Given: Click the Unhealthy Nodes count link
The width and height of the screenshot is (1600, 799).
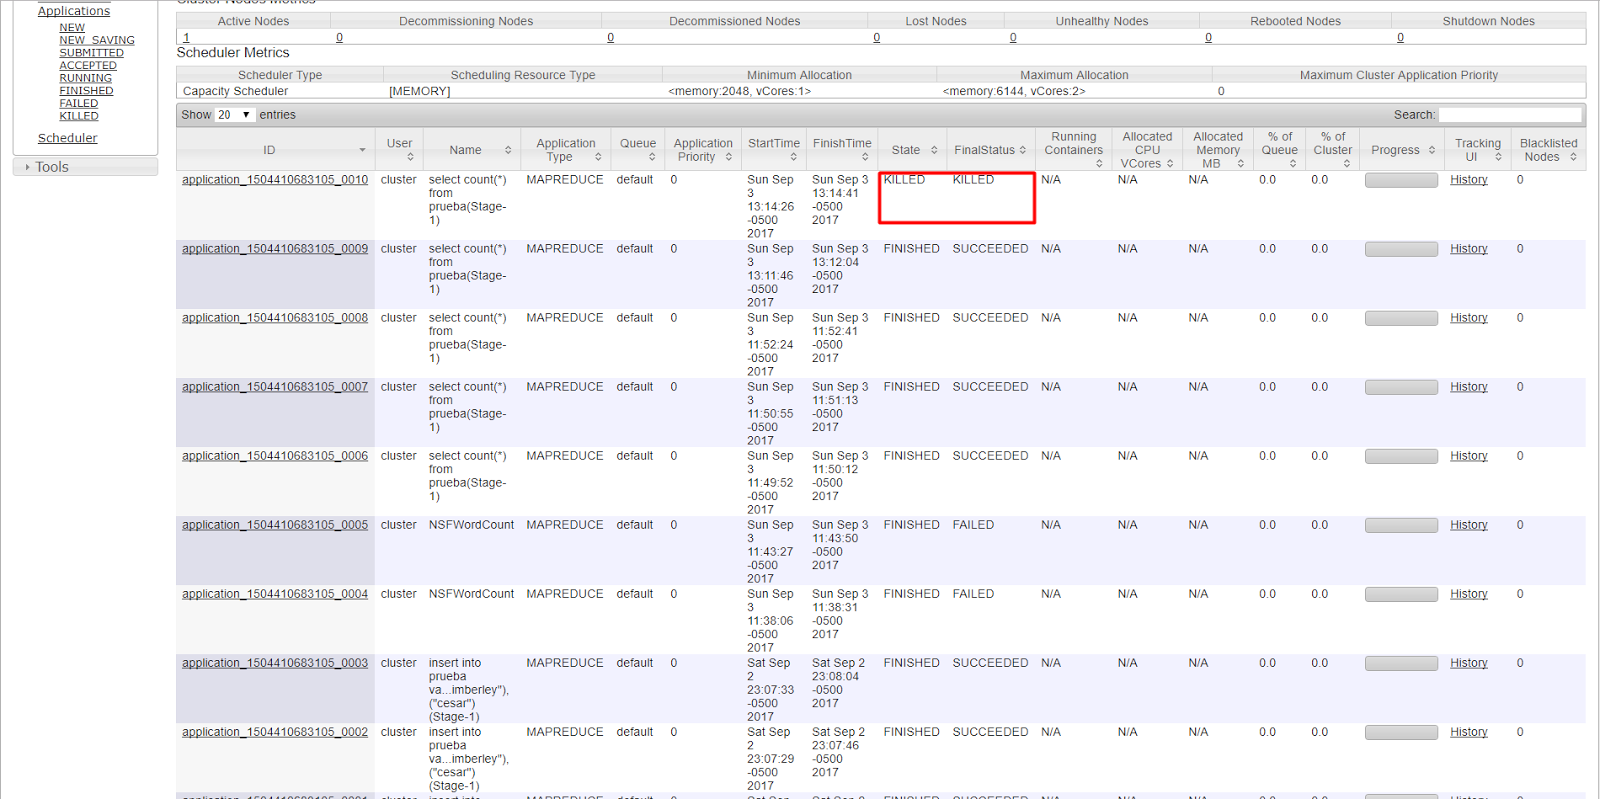Looking at the screenshot, I should [x=1013, y=38].
